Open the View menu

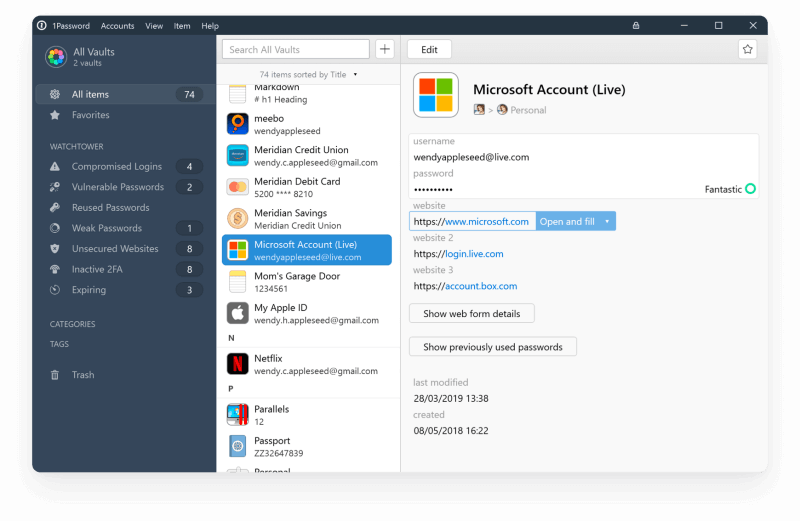[x=154, y=26]
